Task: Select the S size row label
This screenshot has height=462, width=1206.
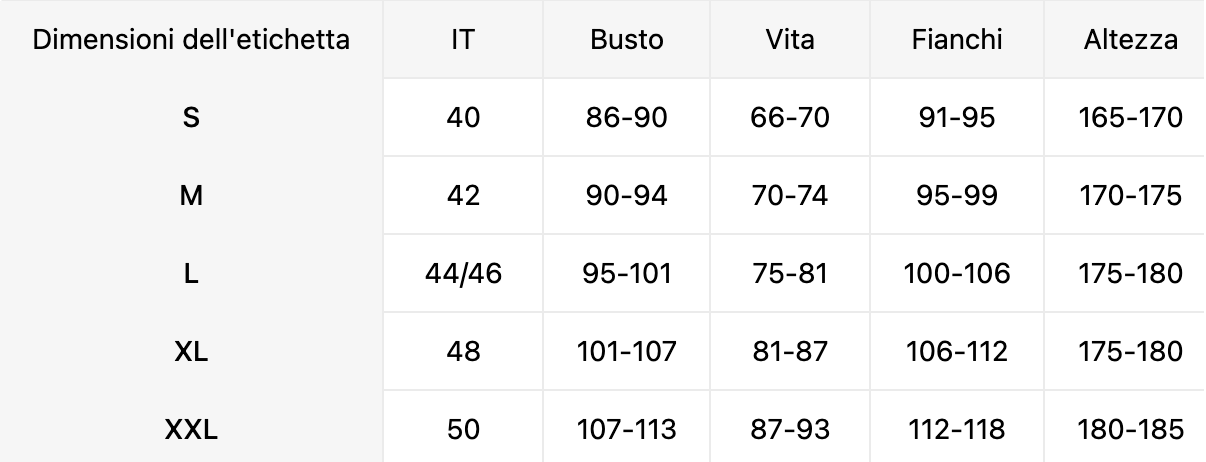Action: (x=191, y=118)
